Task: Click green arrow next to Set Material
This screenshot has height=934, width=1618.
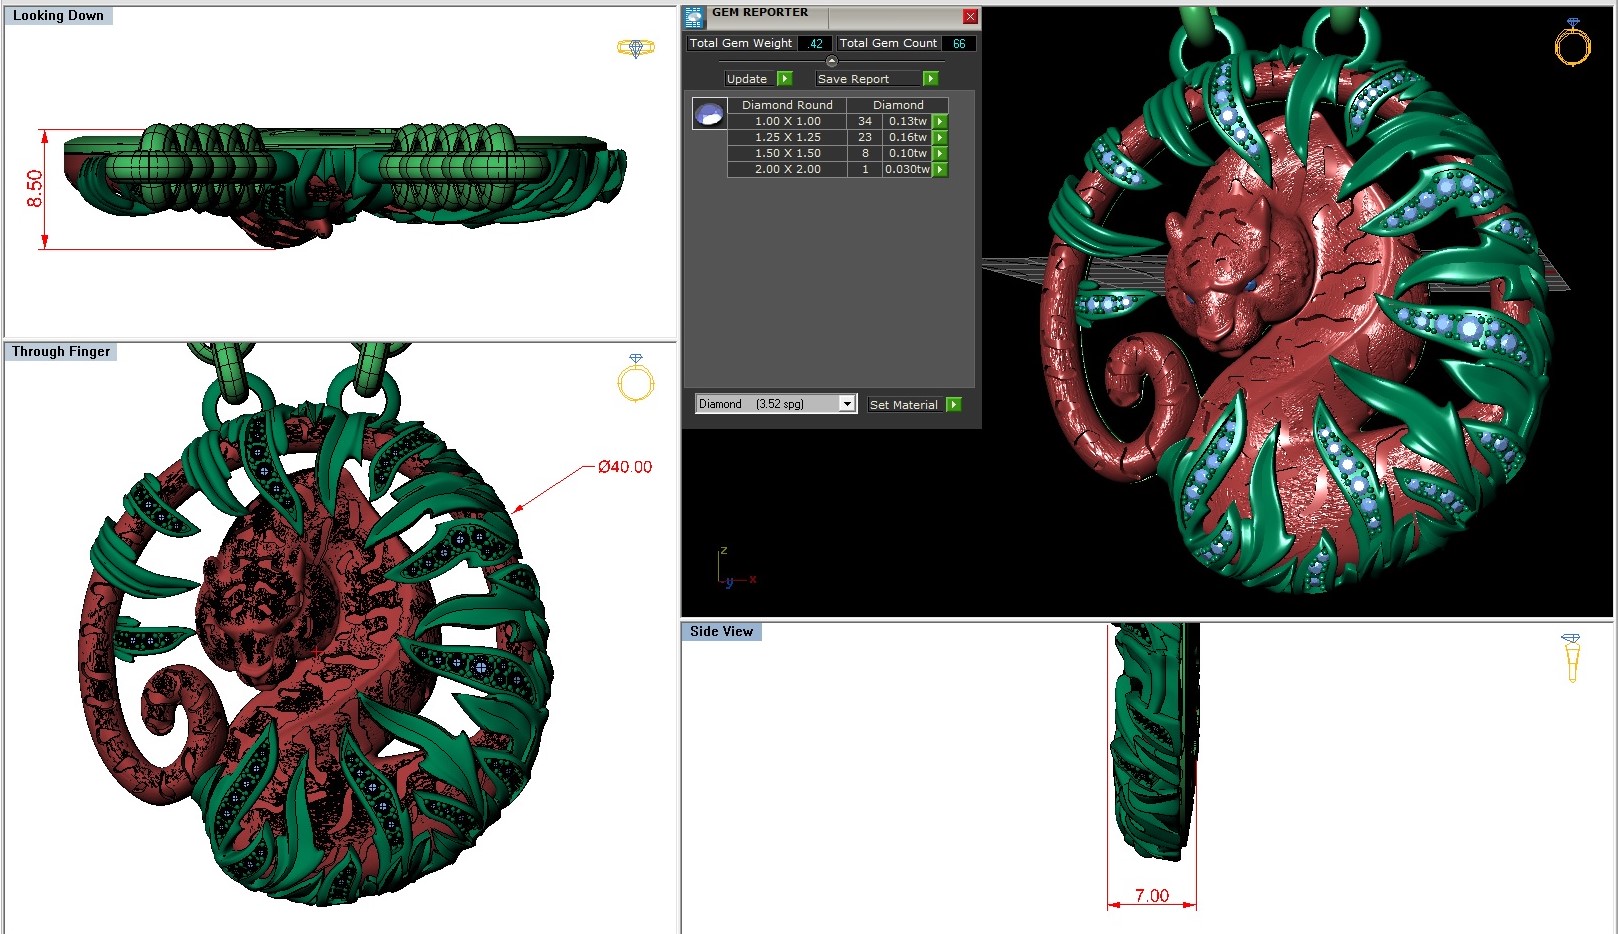Action: click(x=954, y=404)
